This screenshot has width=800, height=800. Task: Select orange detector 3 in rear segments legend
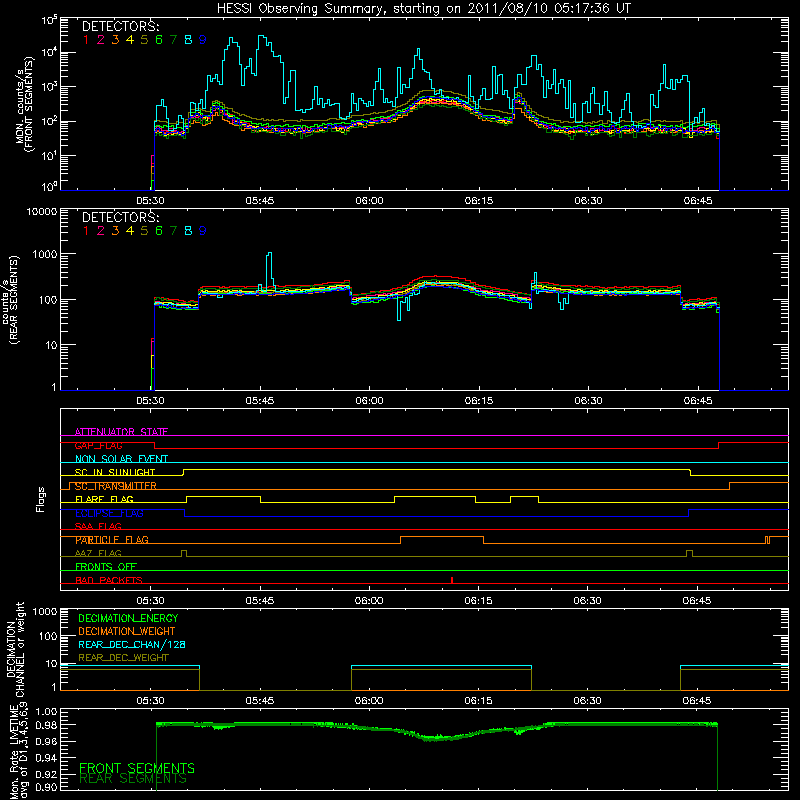115,231
